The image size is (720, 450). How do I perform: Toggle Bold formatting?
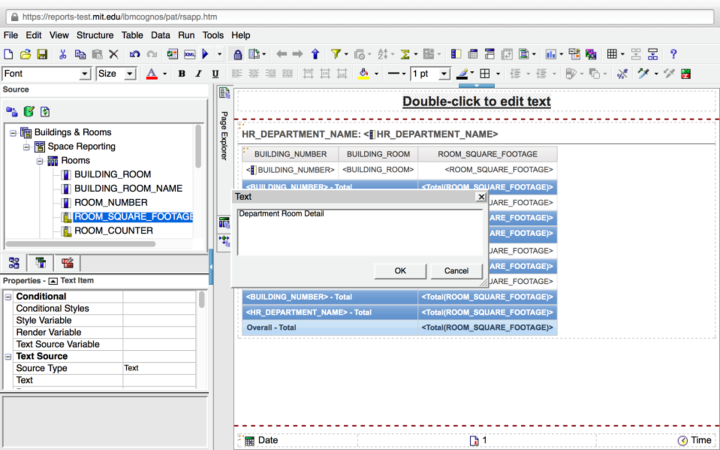[182, 74]
